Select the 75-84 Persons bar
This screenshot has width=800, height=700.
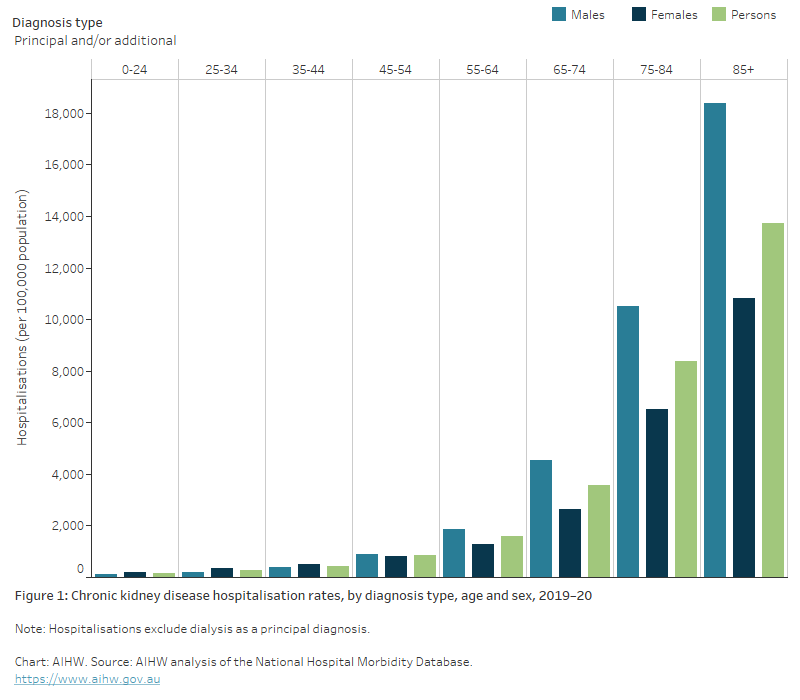[686, 469]
